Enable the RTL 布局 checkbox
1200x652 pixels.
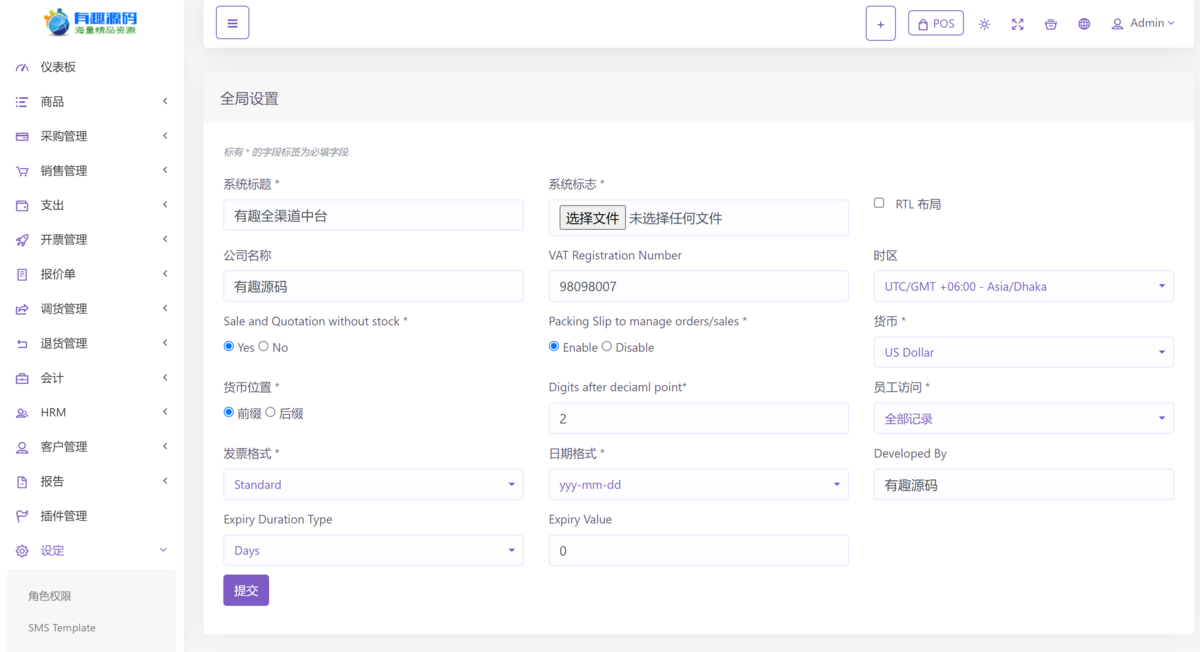point(879,203)
